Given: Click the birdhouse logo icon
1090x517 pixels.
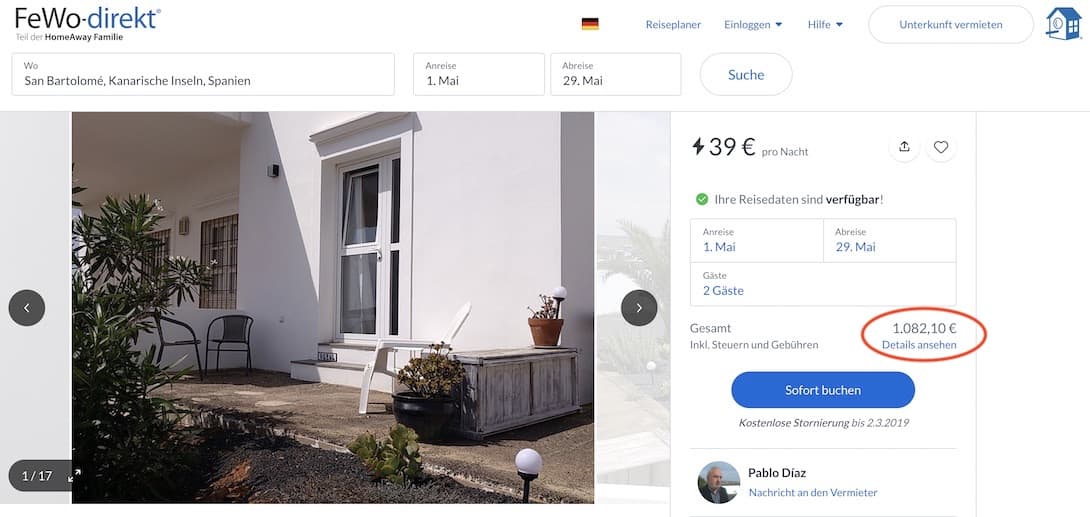Looking at the screenshot, I should pyautogui.click(x=1064, y=24).
